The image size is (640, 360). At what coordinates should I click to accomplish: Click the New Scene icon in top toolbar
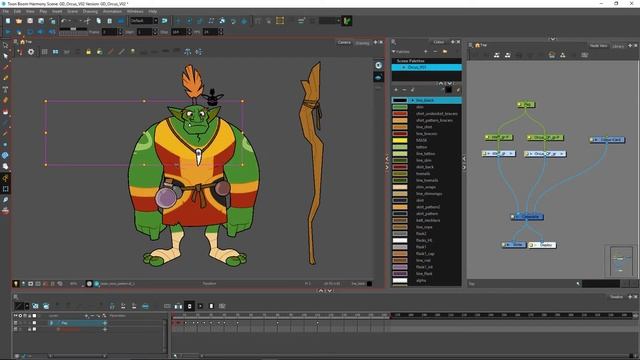click(x=8, y=21)
